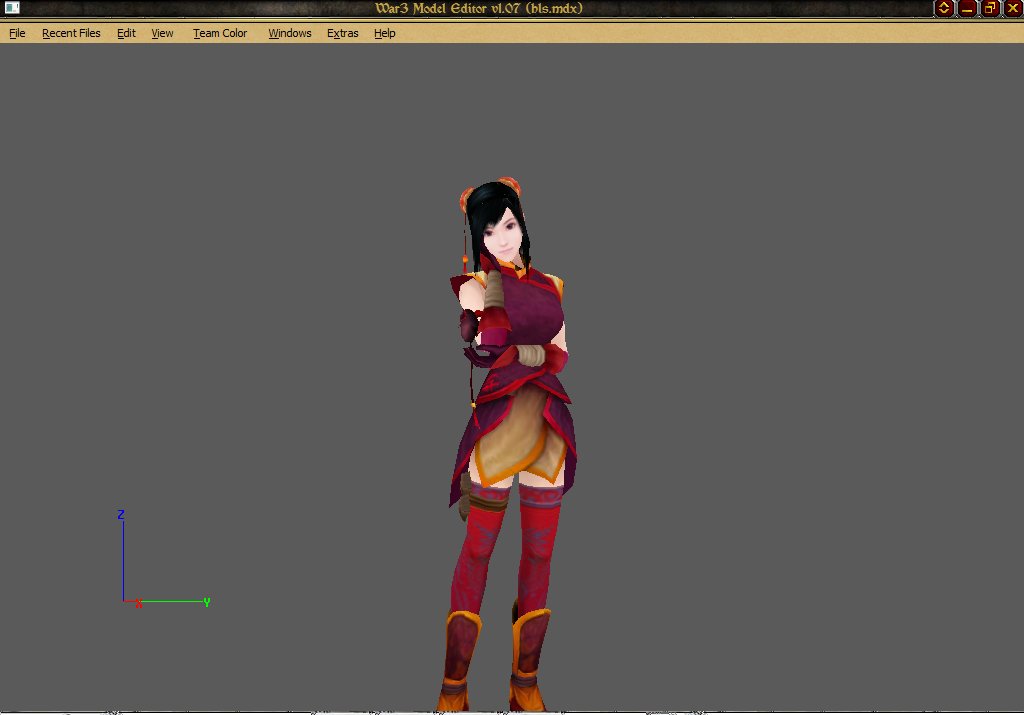
Task: Click the up-down arrows title bar button
Action: 944,8
